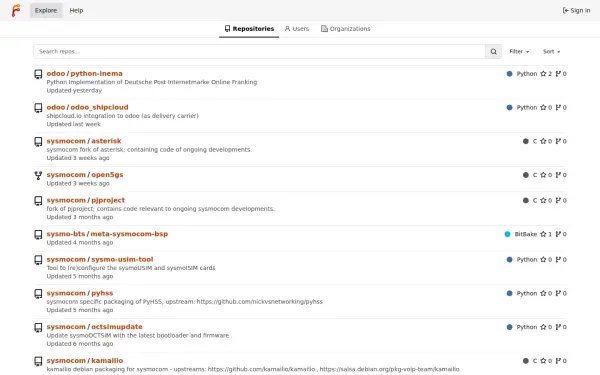Click BitBake language dot on meta-sysmocom-bsp row

point(507,234)
